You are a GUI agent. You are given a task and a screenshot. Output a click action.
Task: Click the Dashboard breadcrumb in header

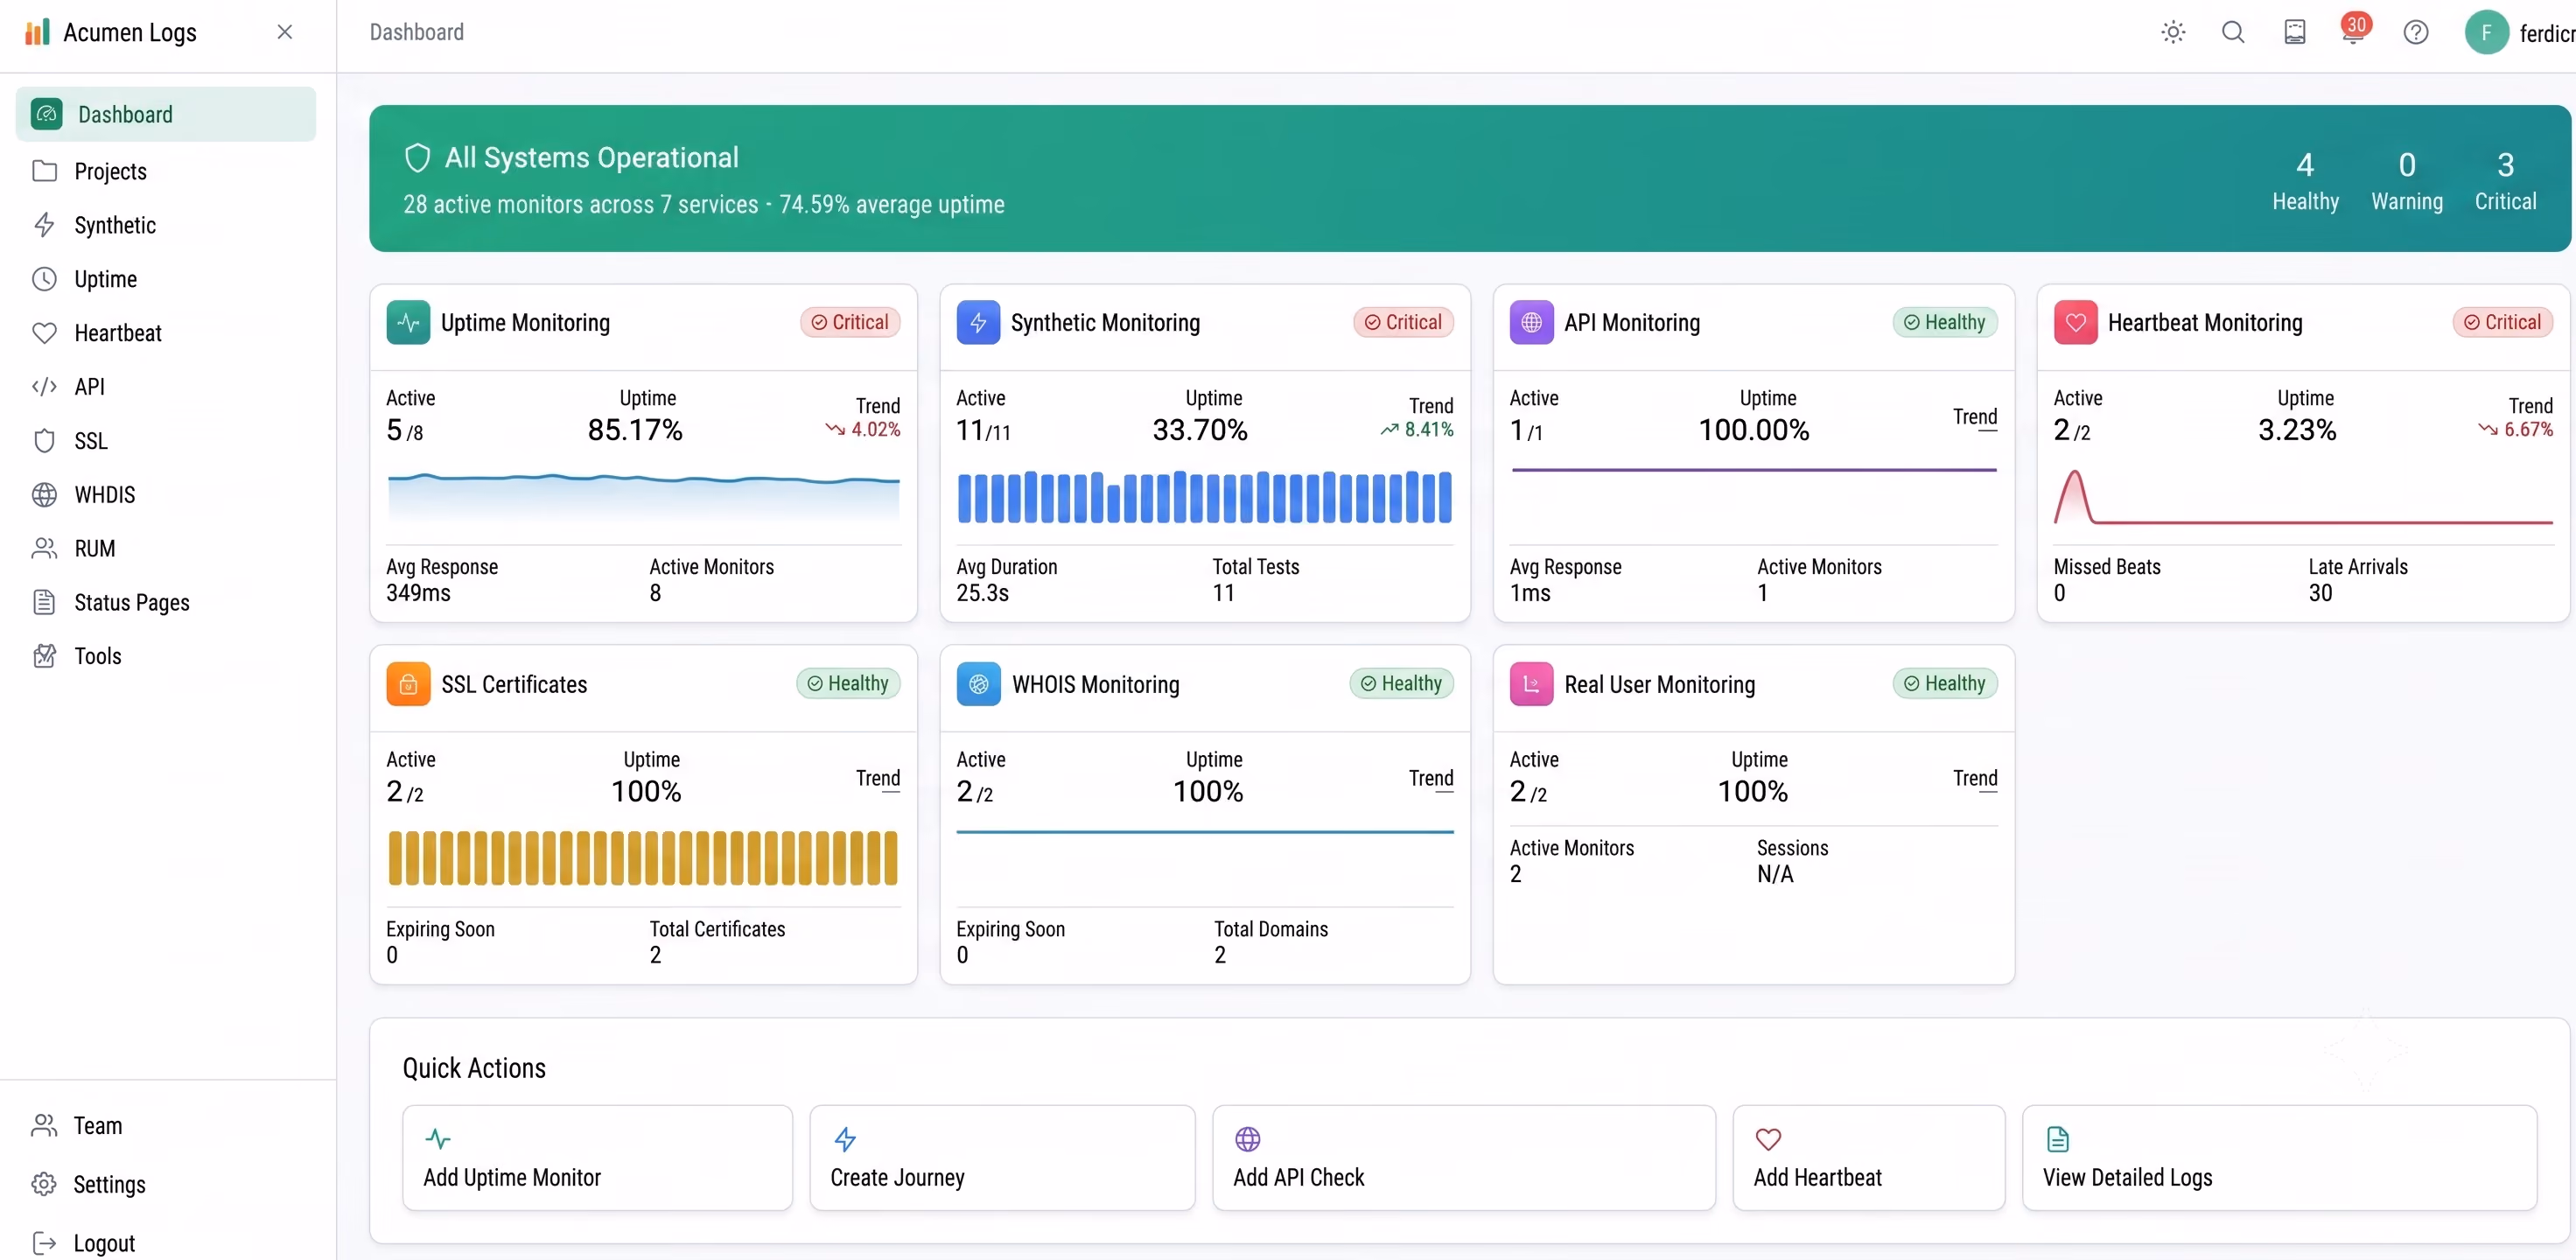click(416, 32)
